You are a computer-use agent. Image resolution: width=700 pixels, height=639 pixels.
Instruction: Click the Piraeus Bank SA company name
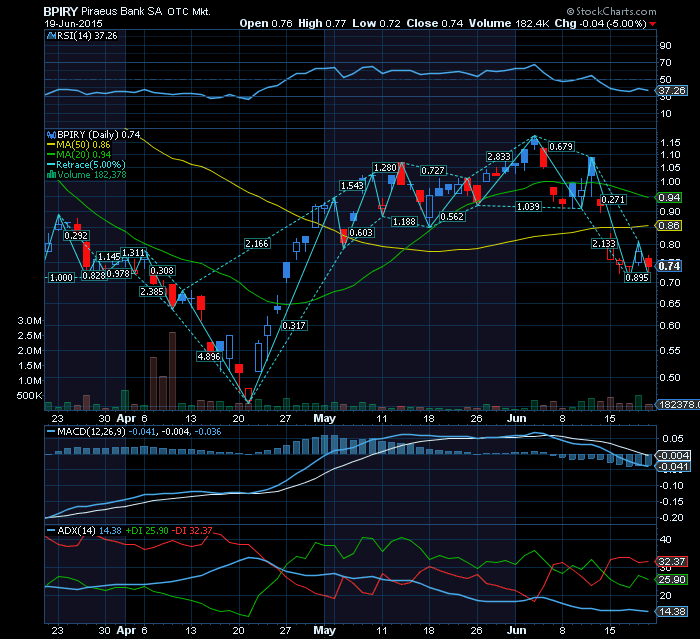[x=121, y=11]
